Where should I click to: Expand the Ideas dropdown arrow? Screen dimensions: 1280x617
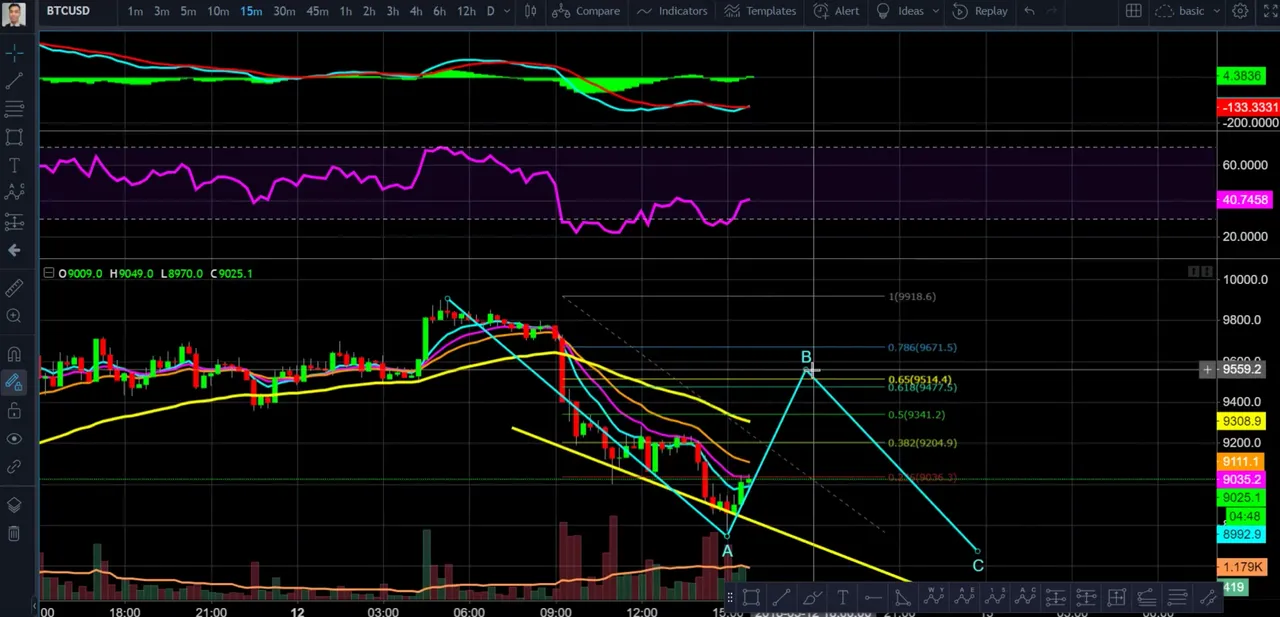coord(936,11)
